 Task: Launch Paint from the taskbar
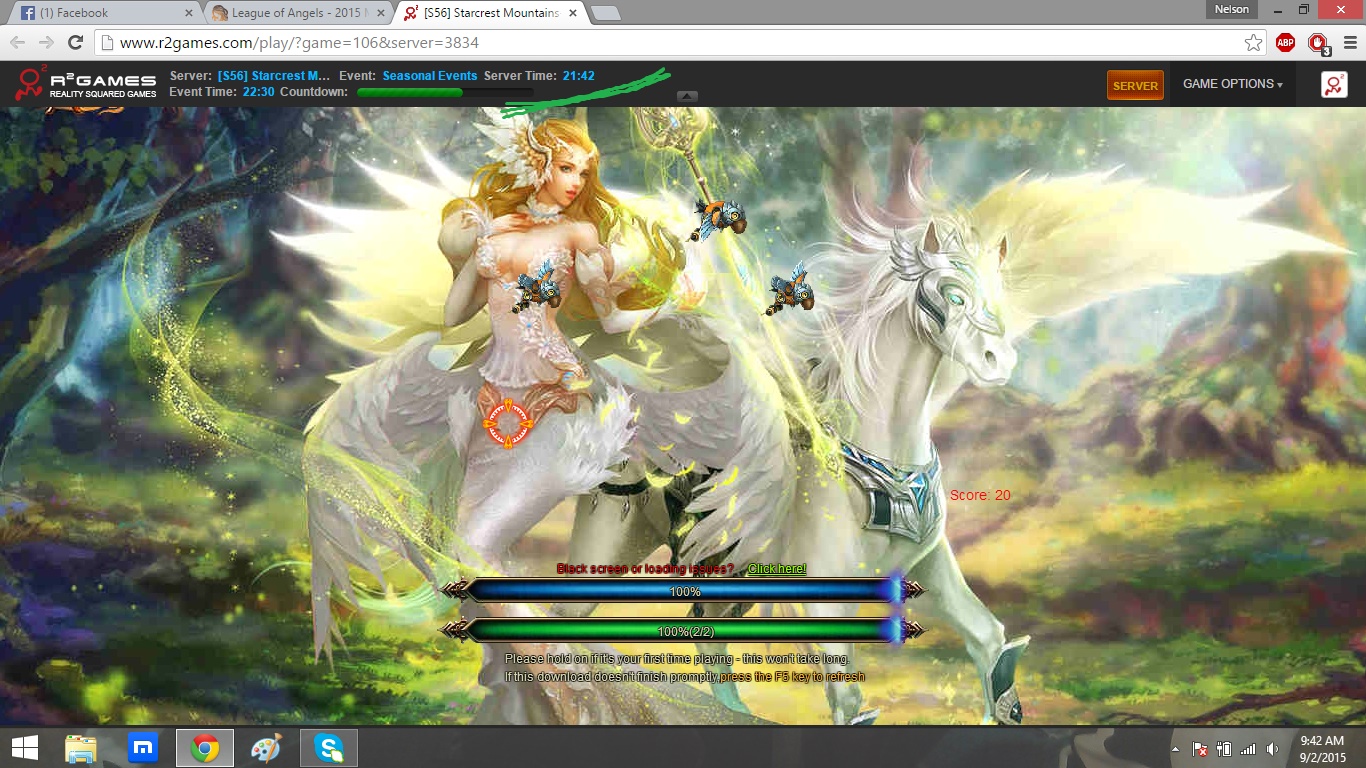[266, 748]
